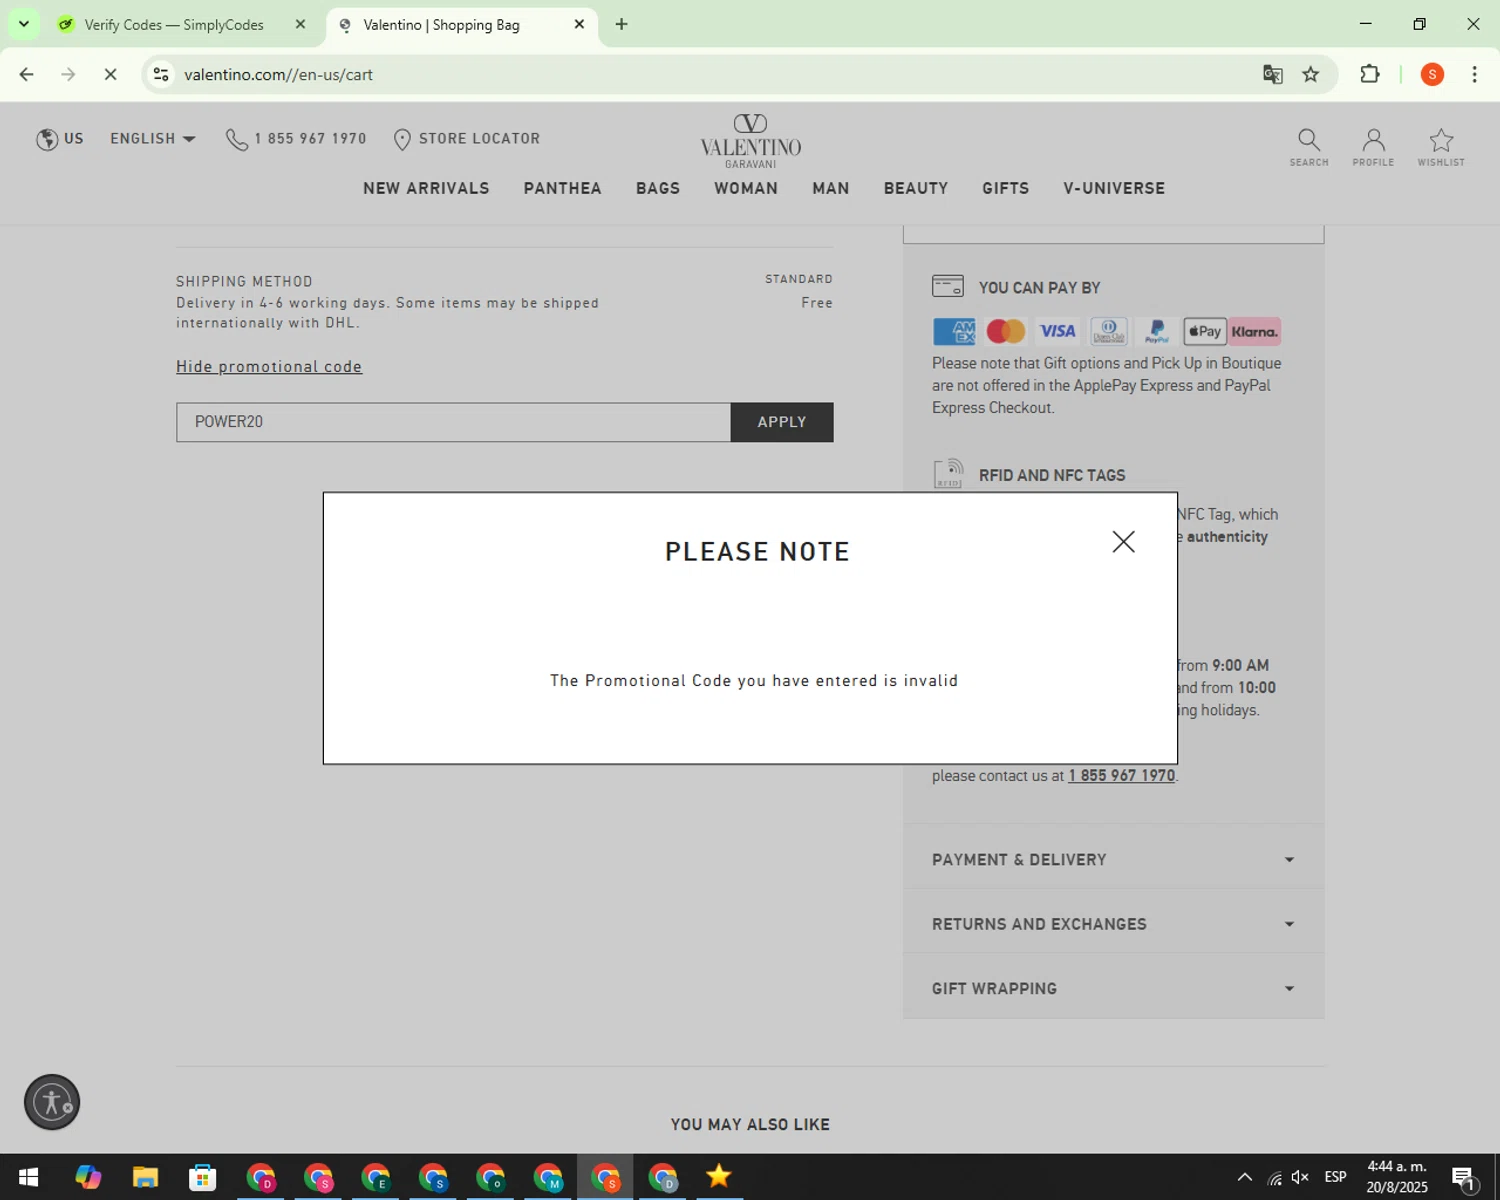Close the Valentino Shopping Bag tab

click(x=579, y=25)
